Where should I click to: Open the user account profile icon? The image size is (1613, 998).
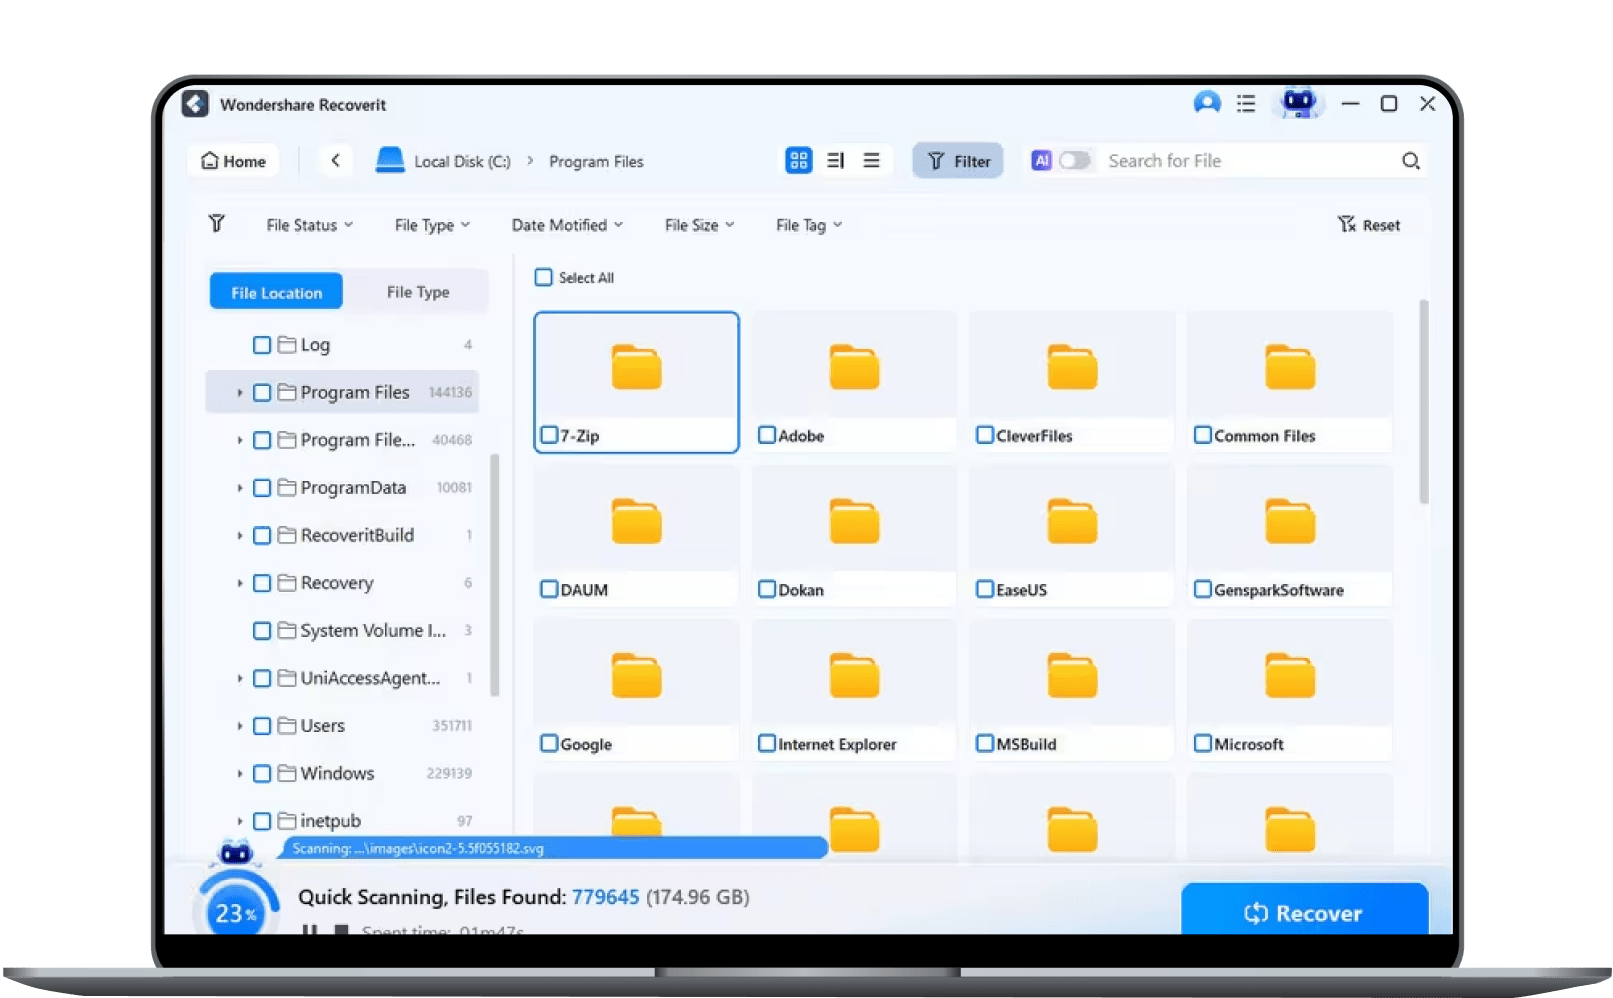[x=1207, y=103]
